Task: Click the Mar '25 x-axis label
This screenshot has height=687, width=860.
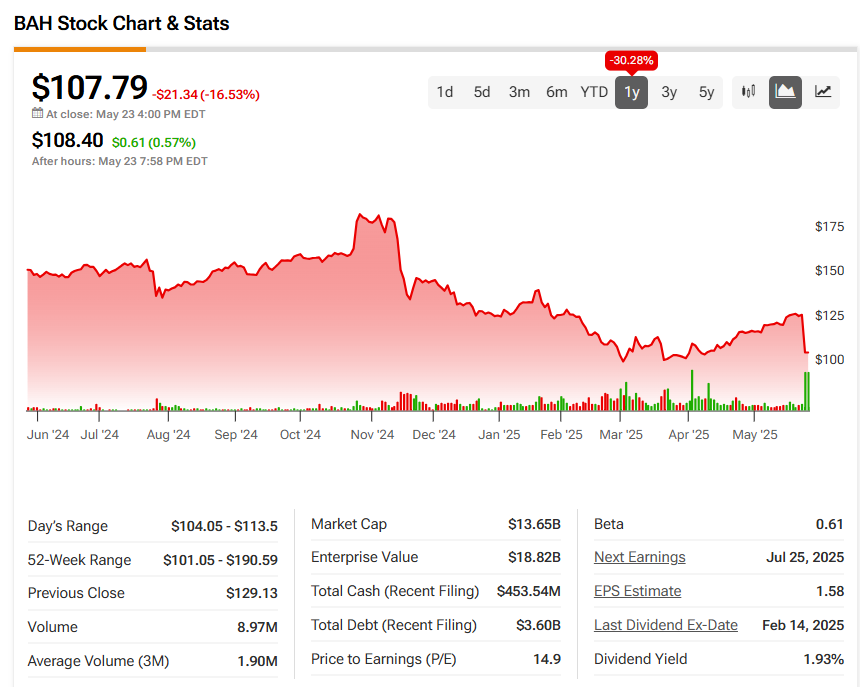Action: [x=621, y=435]
